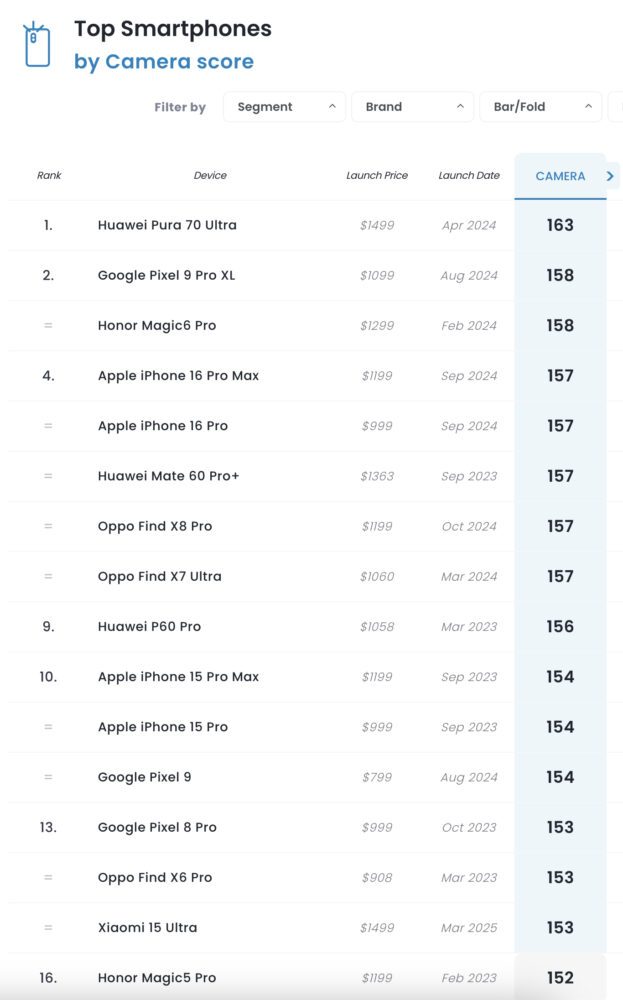Expand the Brand filter dropdown
The height and width of the screenshot is (1000, 623).
pos(412,107)
